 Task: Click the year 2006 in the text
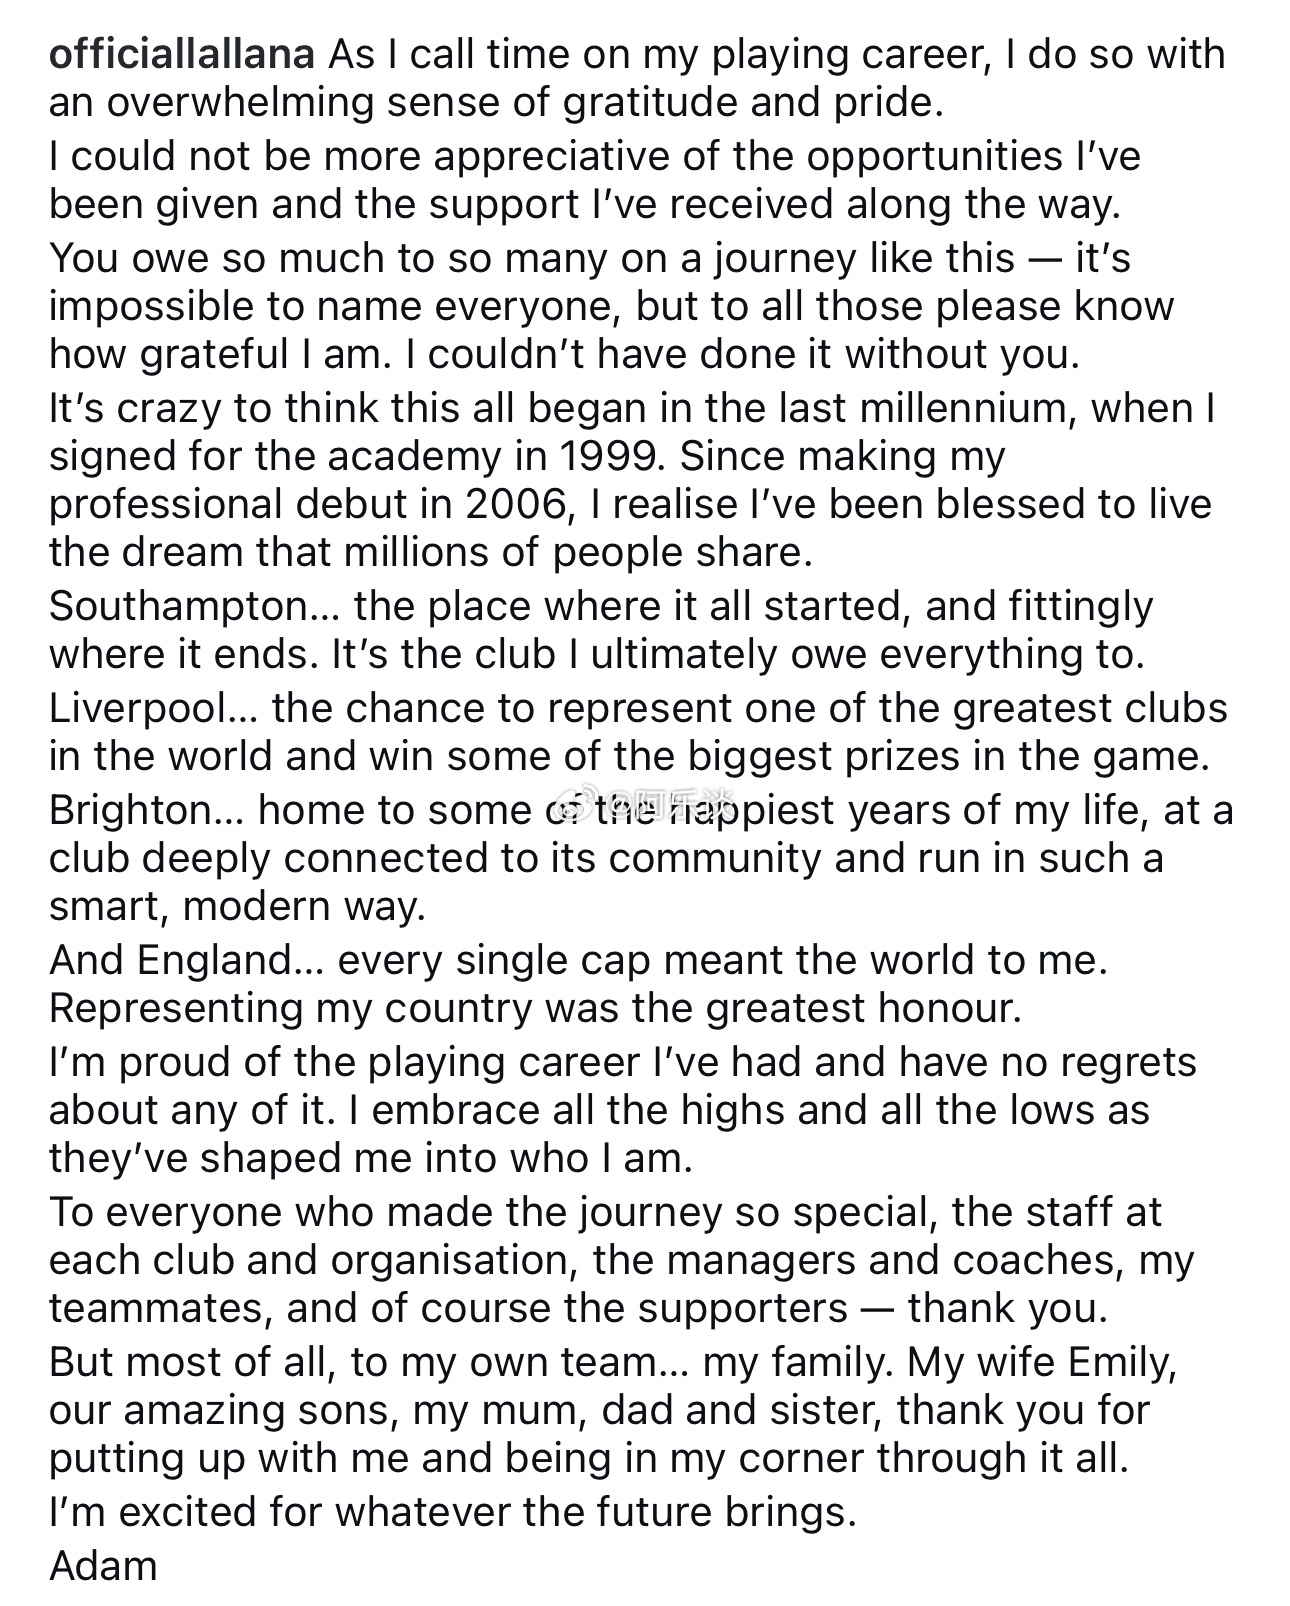point(517,505)
